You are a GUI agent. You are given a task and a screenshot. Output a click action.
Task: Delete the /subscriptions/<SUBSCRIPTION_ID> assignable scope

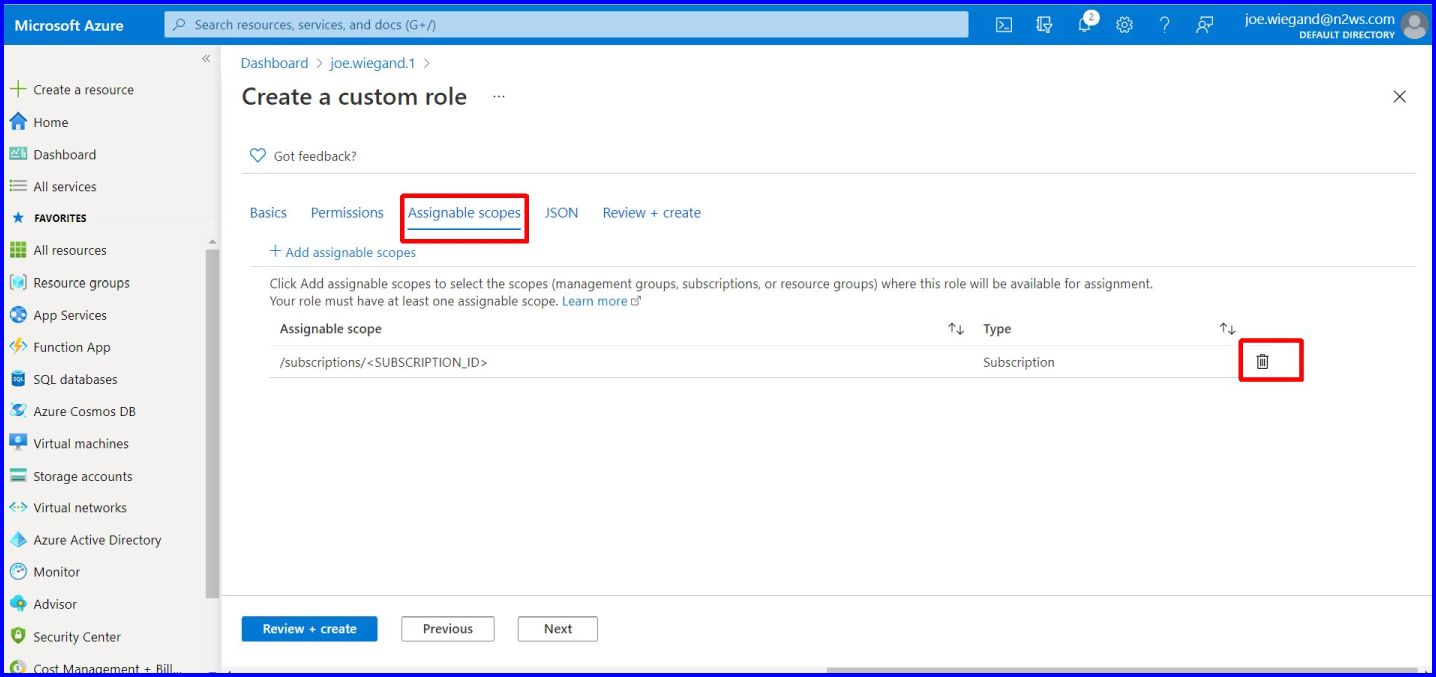1262,361
